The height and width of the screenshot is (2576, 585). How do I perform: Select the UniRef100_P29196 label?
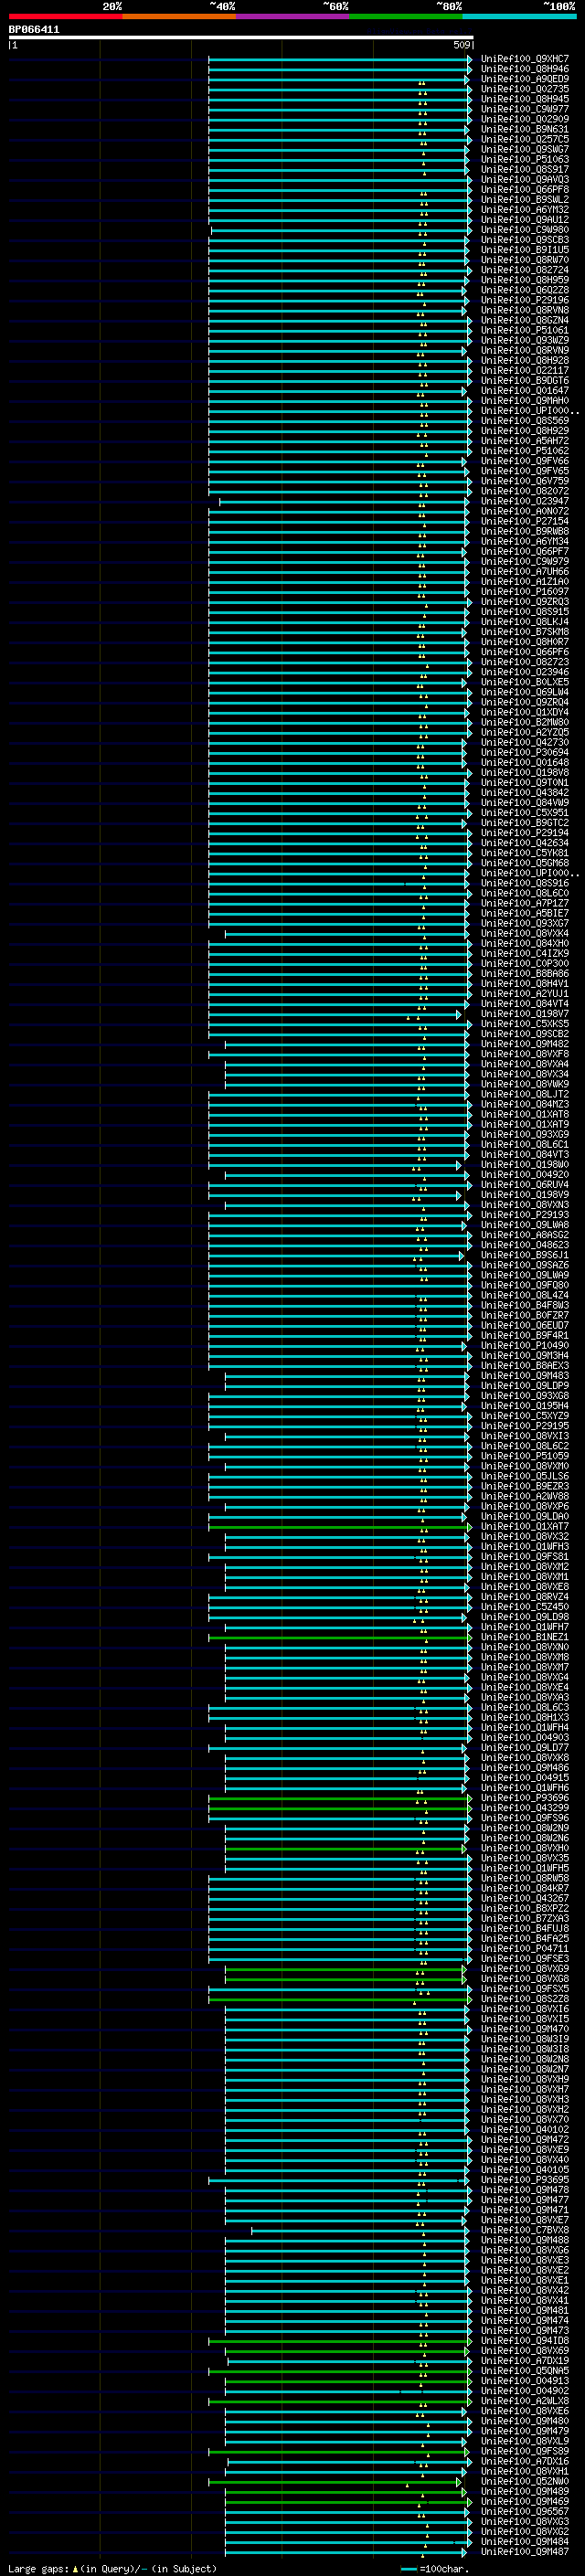click(x=524, y=300)
